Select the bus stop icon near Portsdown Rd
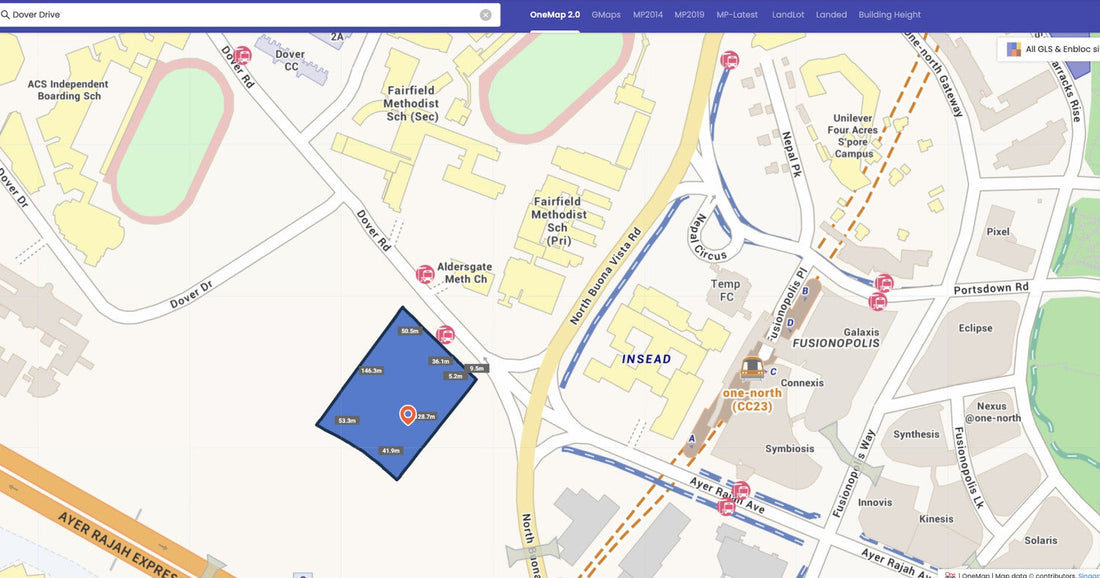Screen dimensions: 1100x578 point(884,283)
